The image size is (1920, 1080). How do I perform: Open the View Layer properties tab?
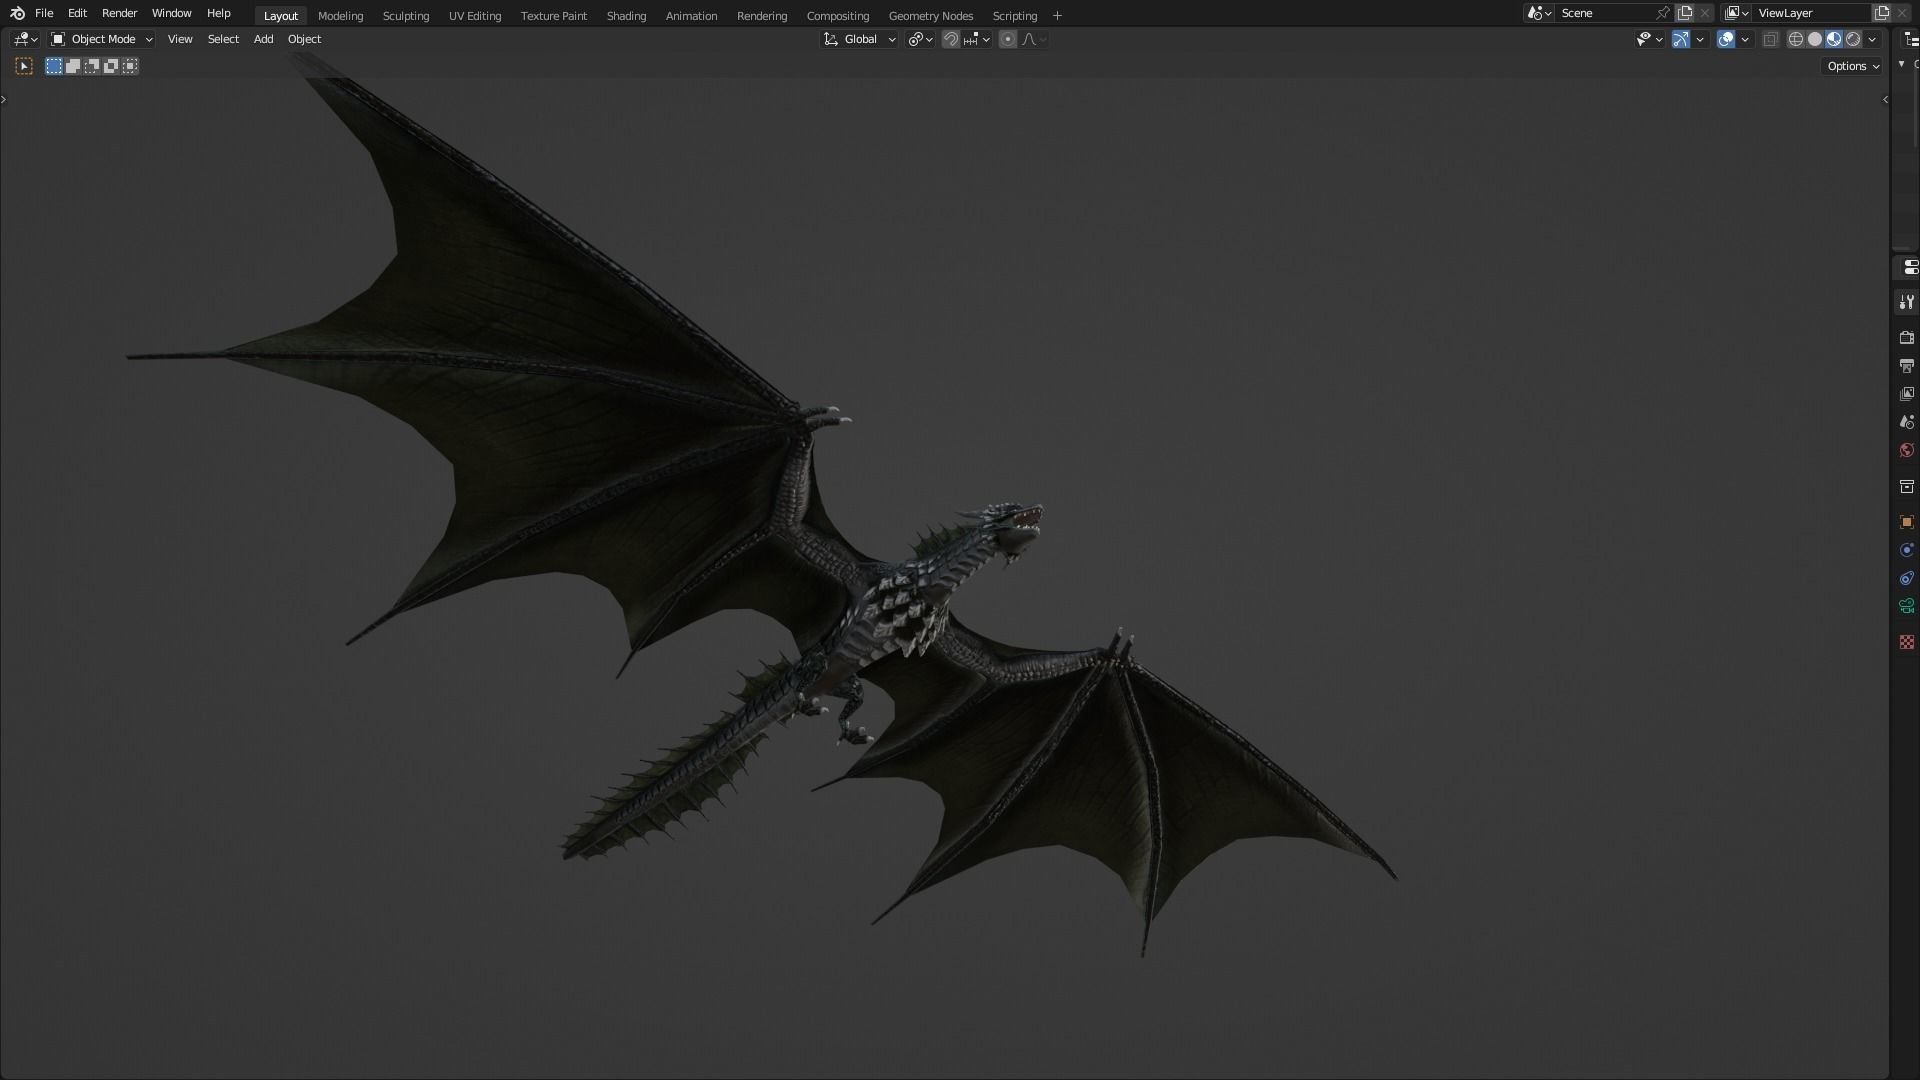click(1906, 394)
